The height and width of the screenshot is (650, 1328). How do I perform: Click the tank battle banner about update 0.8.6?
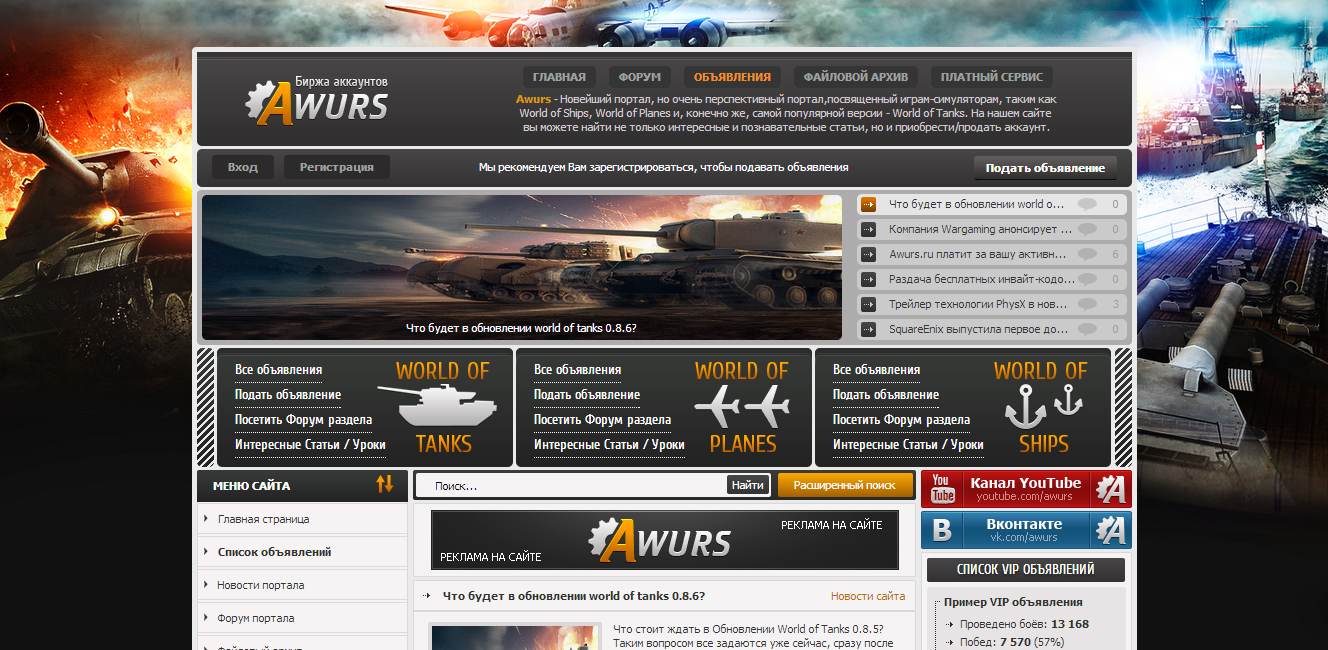tap(523, 267)
